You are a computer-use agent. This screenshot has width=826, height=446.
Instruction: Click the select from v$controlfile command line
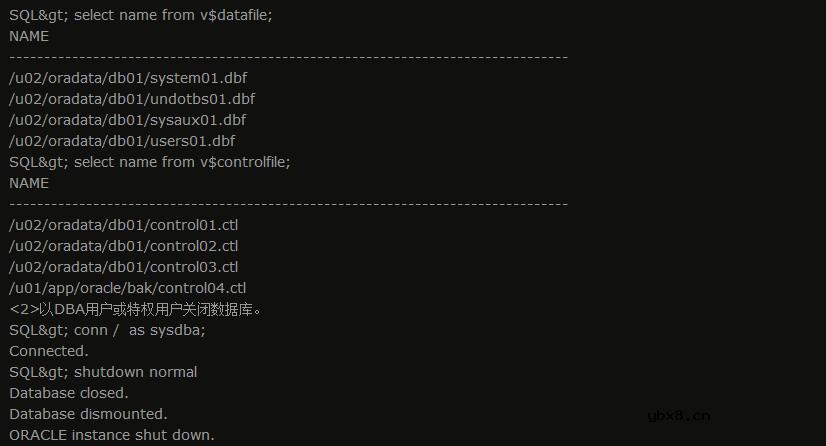coord(149,162)
